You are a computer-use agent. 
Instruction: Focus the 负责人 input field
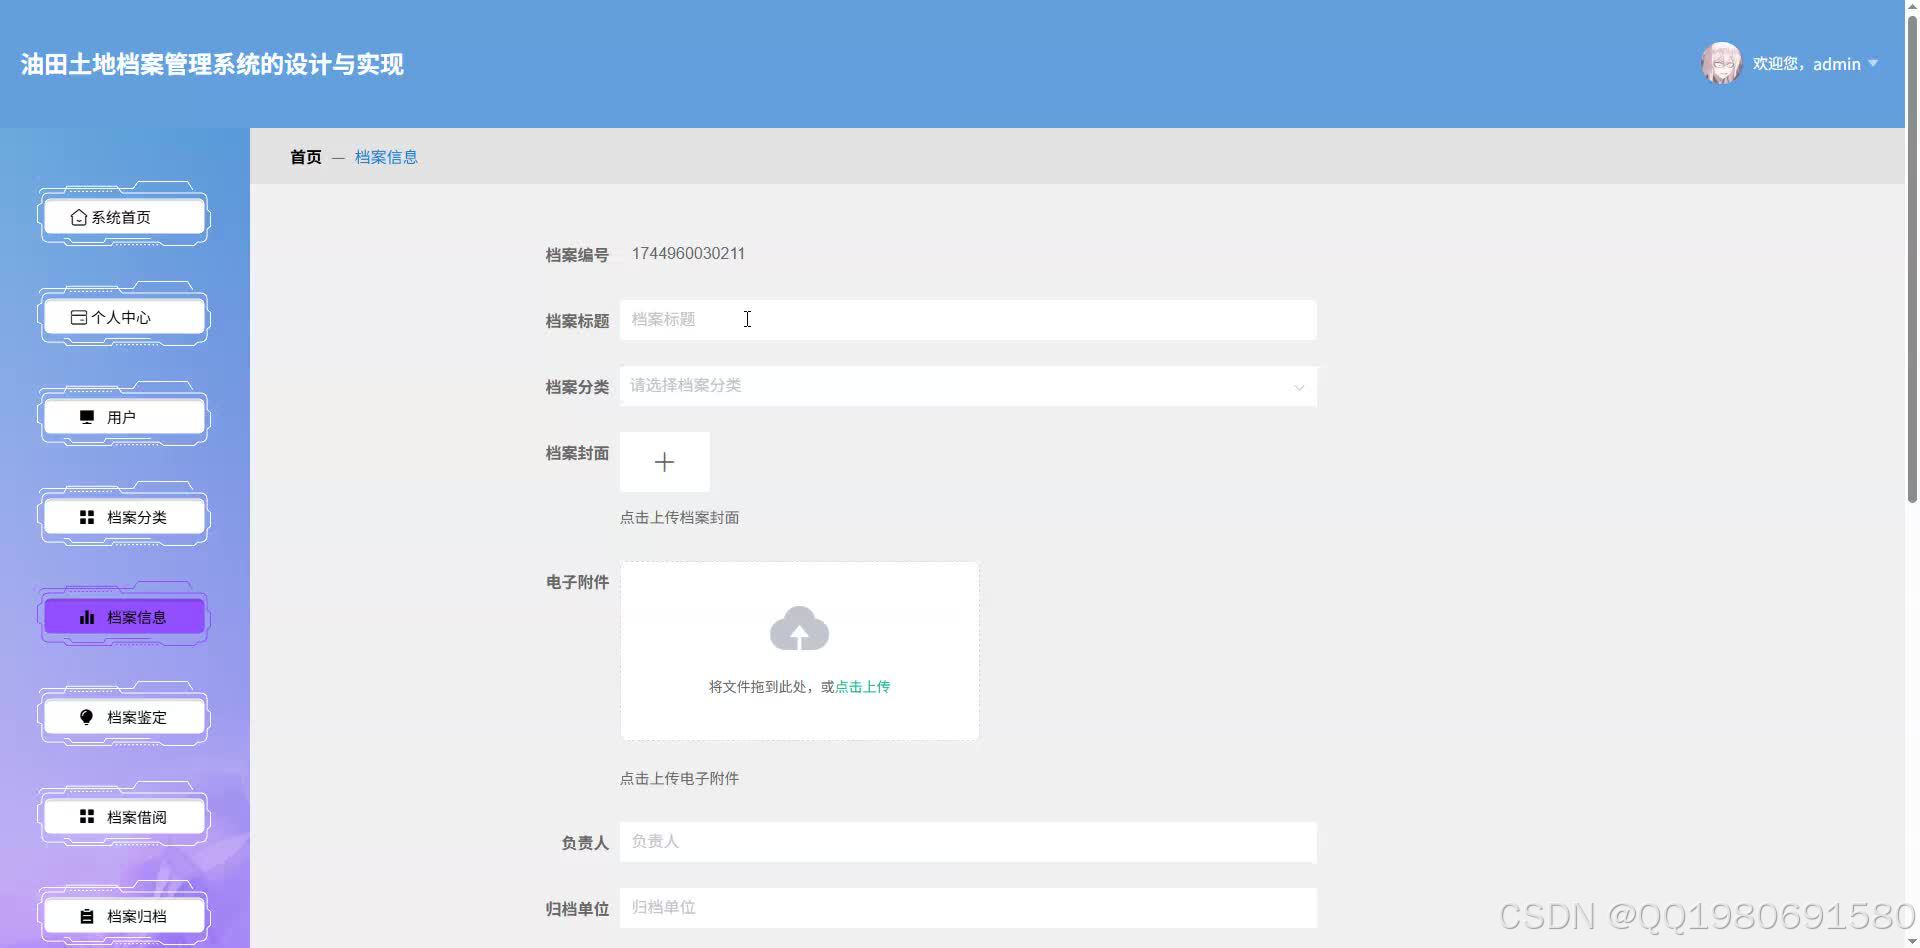pos(966,841)
